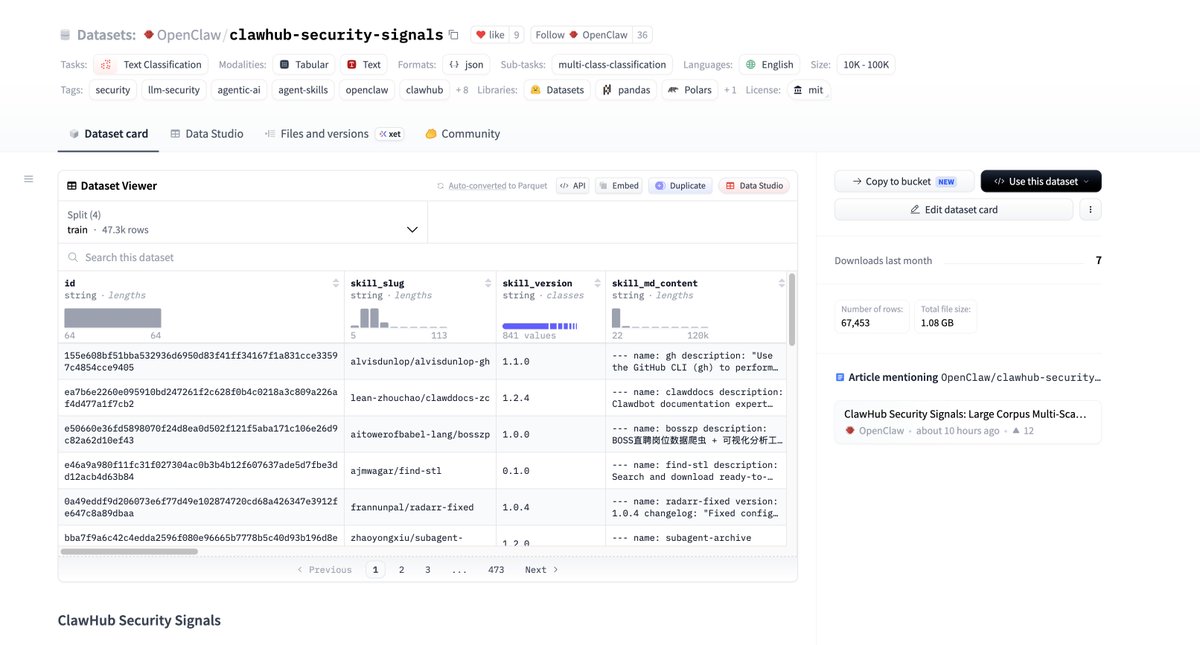Open the ClawHub Security Signals article card
Viewport: 1200px width, 645px height.
968,422
